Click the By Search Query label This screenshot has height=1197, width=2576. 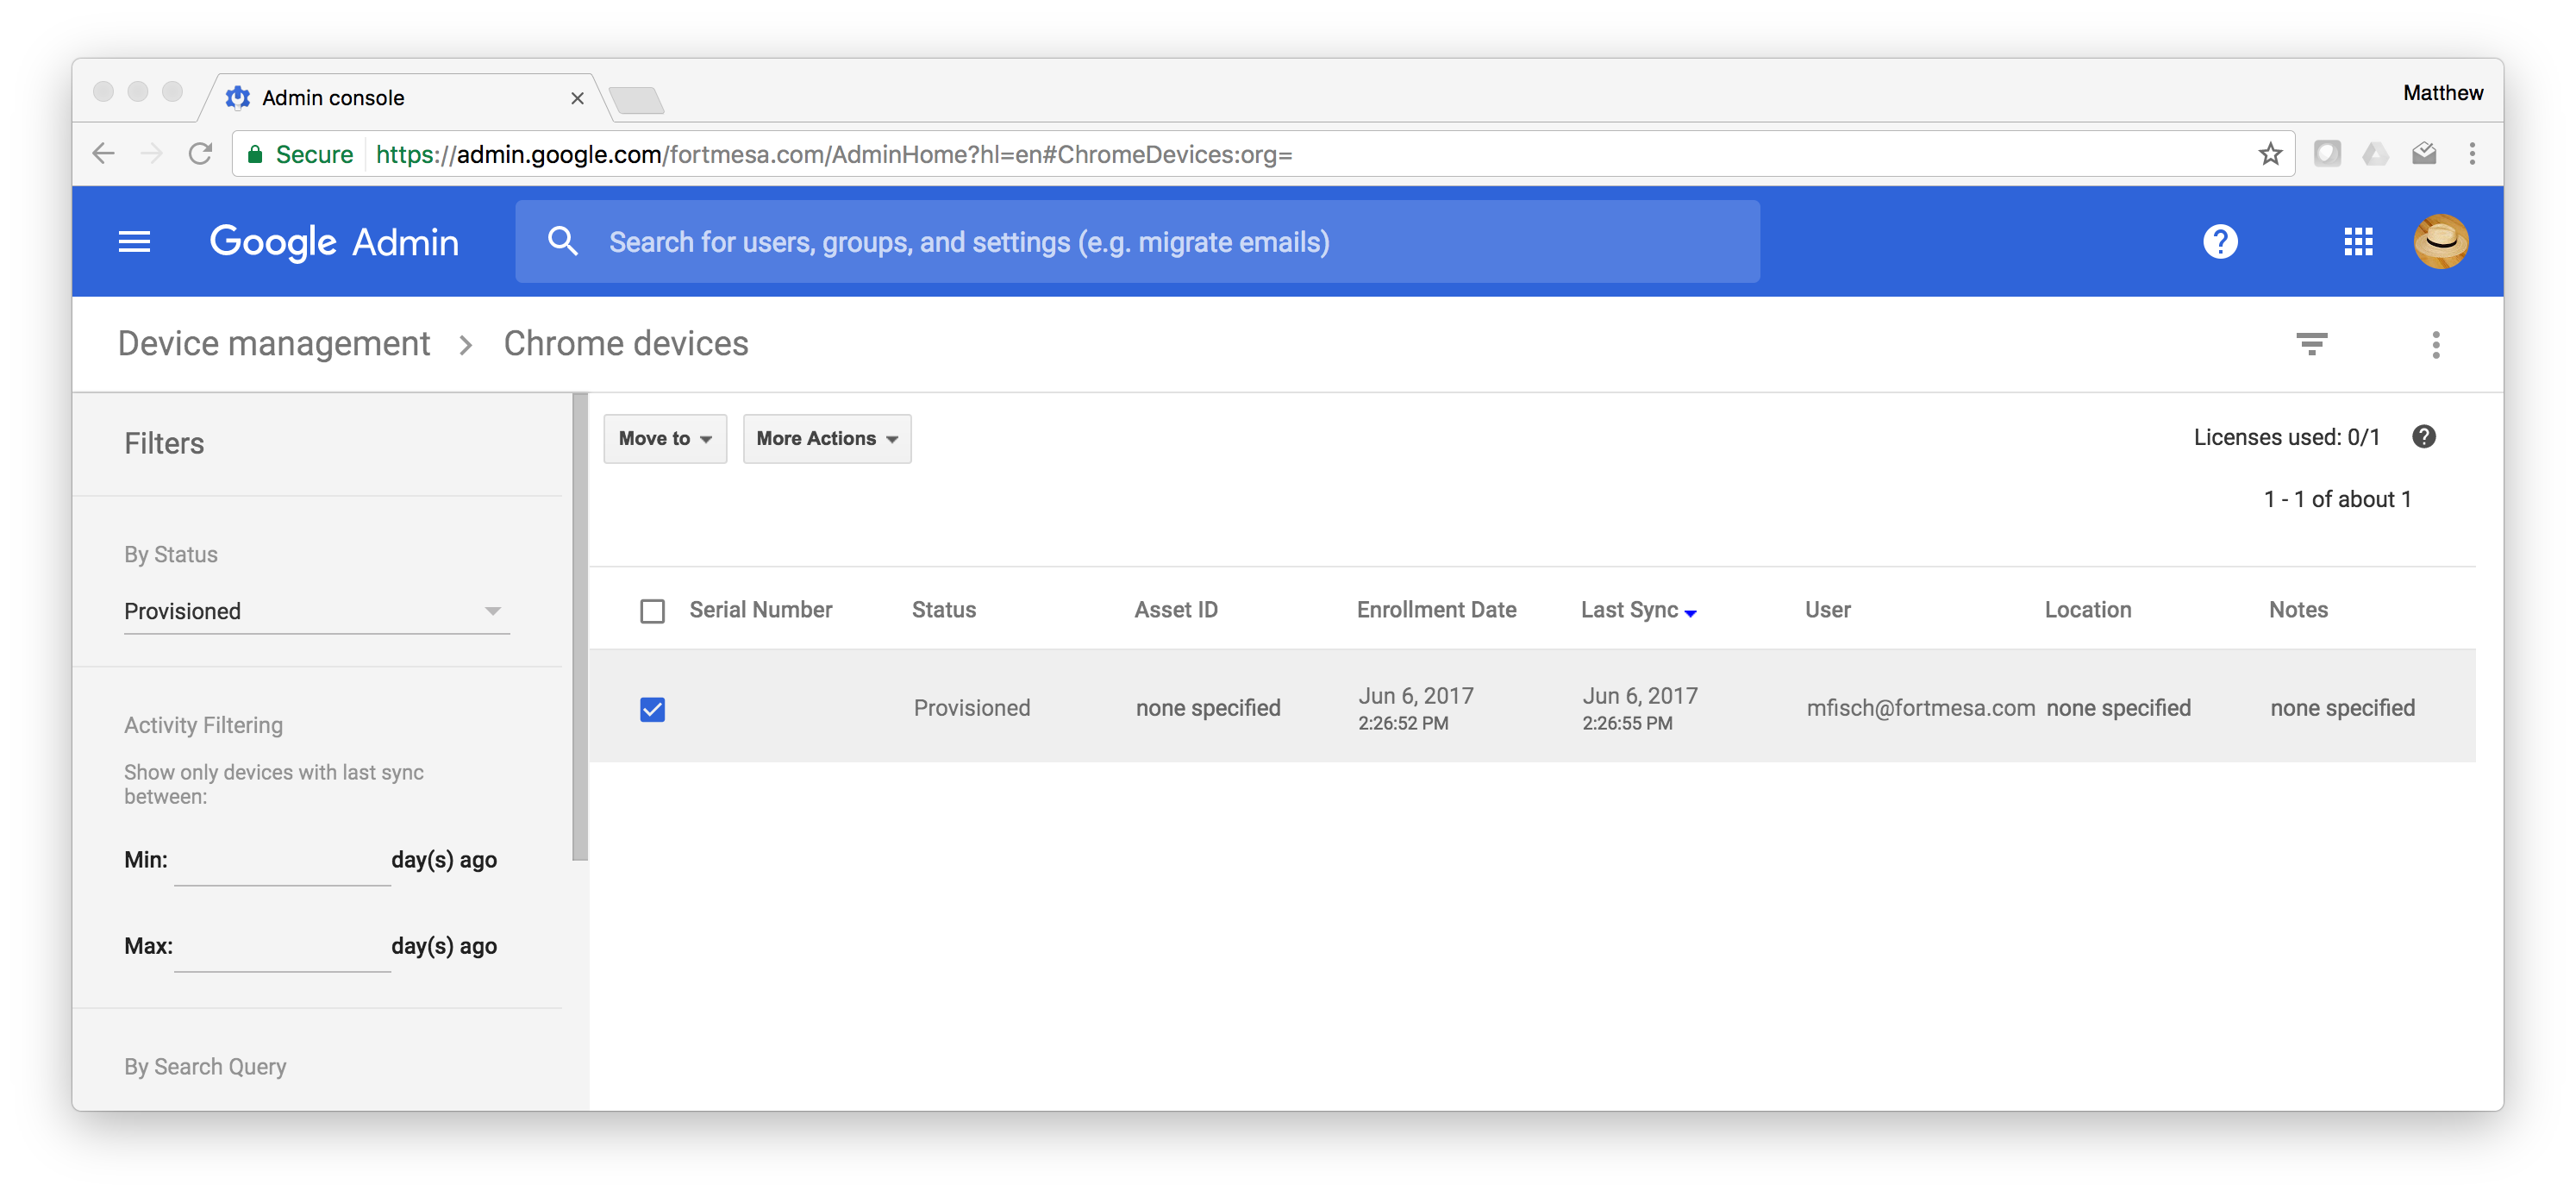[x=205, y=1067]
